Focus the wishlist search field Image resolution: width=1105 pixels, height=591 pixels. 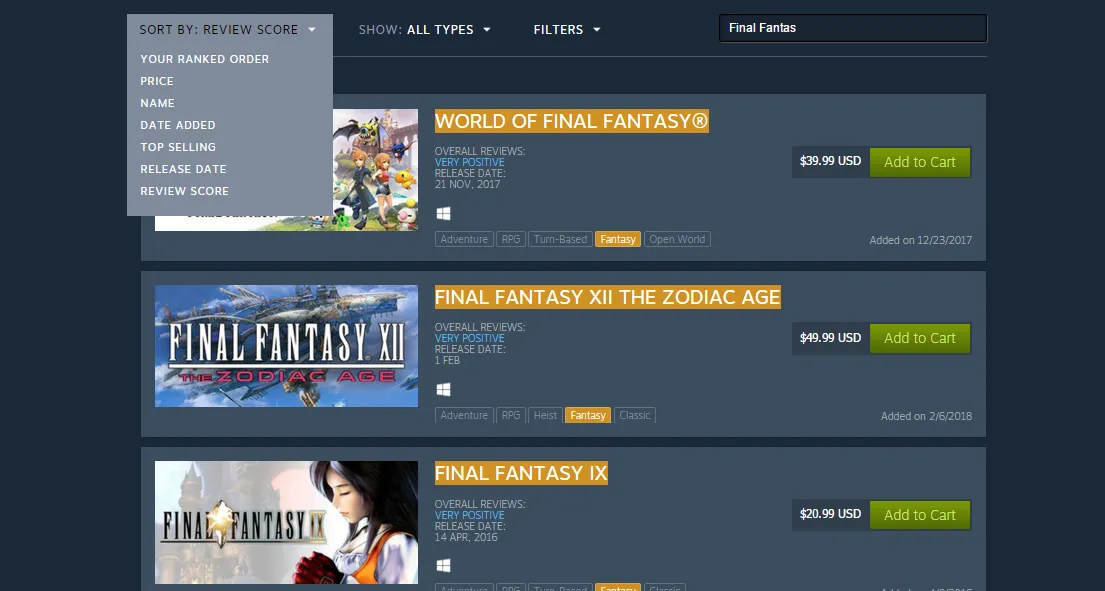coord(853,28)
